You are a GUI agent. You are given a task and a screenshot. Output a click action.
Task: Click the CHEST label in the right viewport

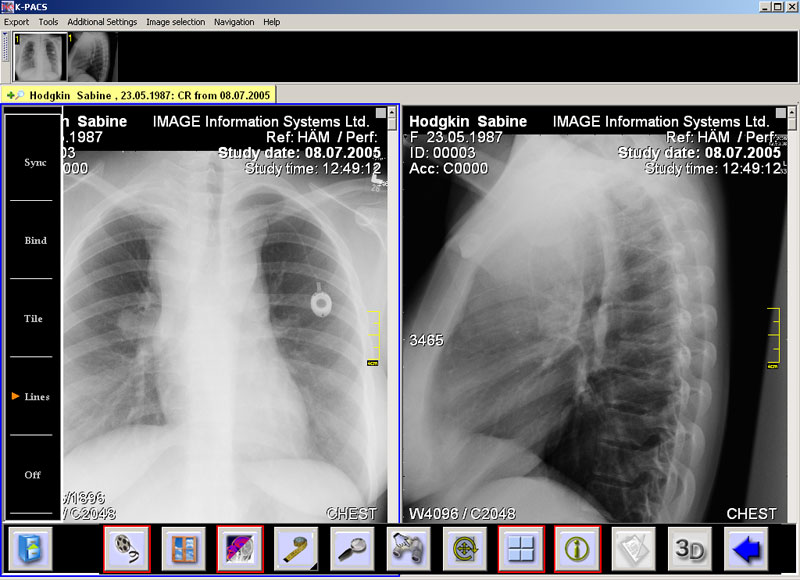[752, 513]
